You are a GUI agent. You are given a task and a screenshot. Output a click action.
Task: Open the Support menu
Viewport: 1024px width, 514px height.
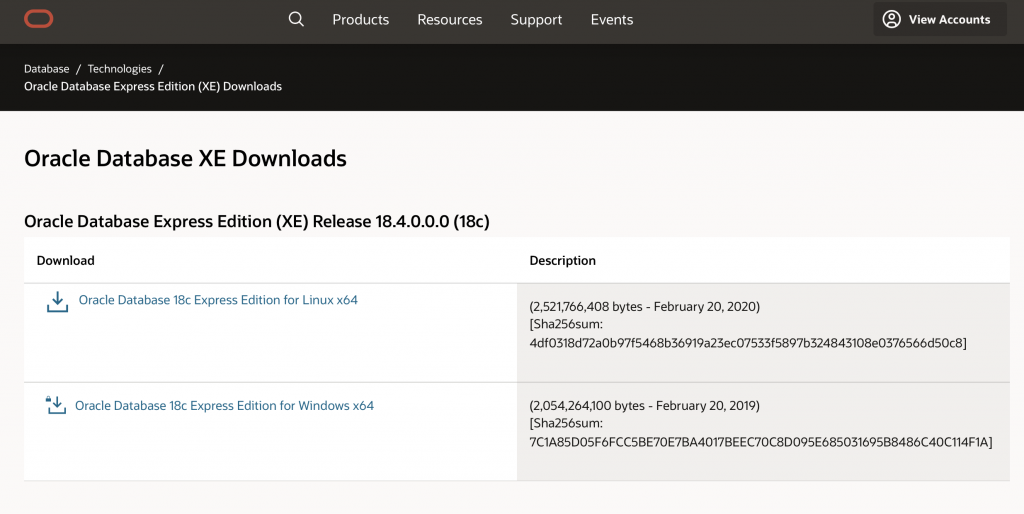point(536,20)
